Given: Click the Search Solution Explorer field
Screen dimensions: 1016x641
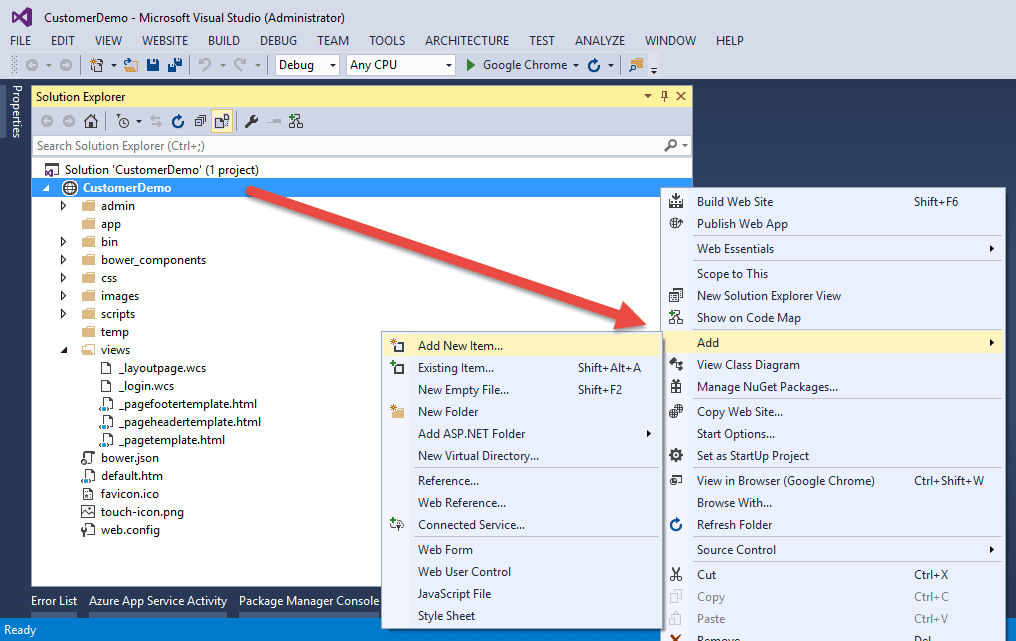Looking at the screenshot, I should 349,146.
